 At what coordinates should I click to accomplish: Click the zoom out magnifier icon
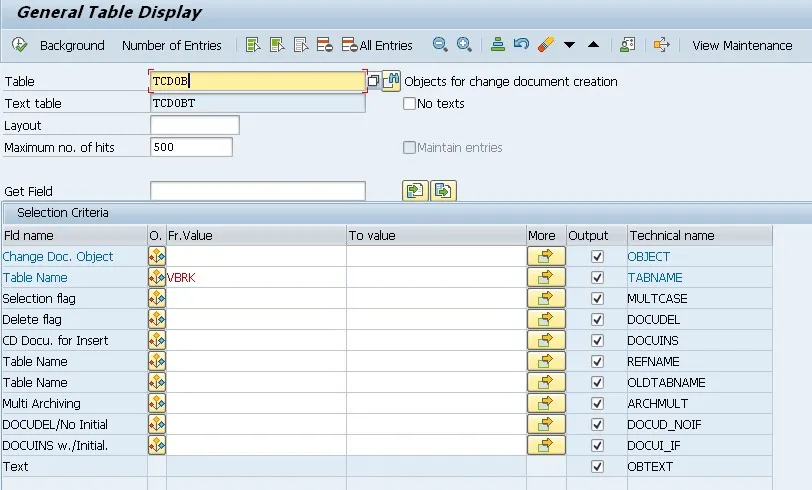tap(440, 45)
